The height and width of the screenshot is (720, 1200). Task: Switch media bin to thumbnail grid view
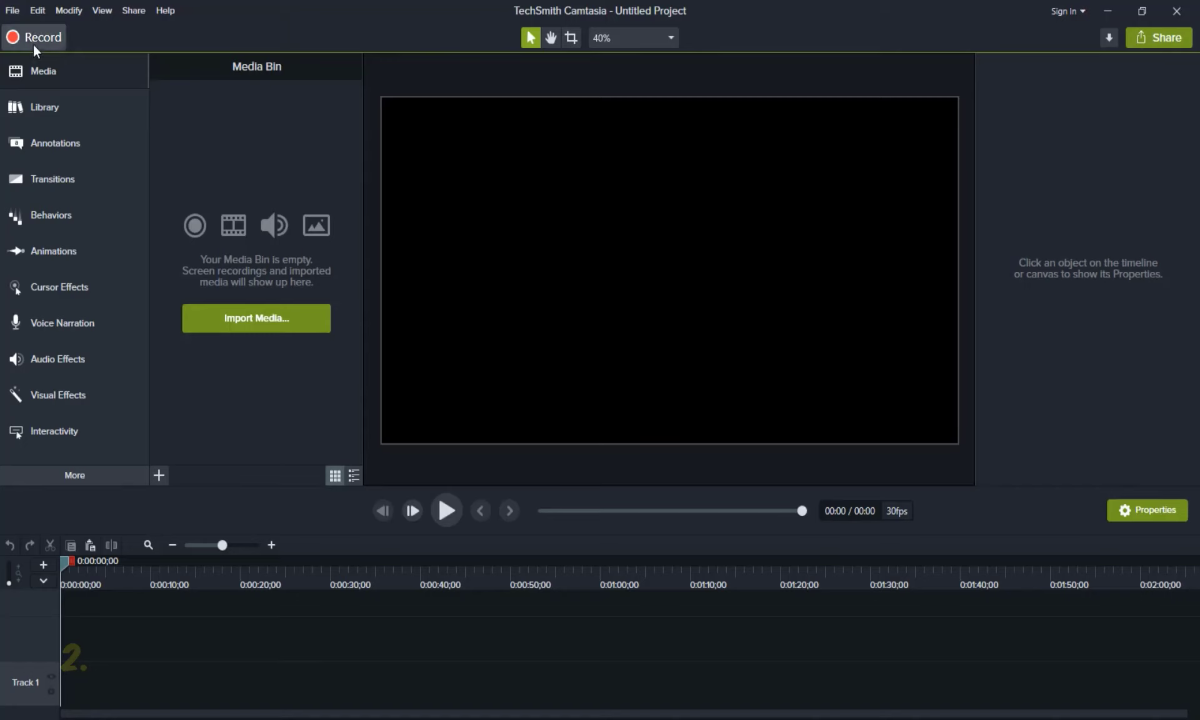[335, 476]
